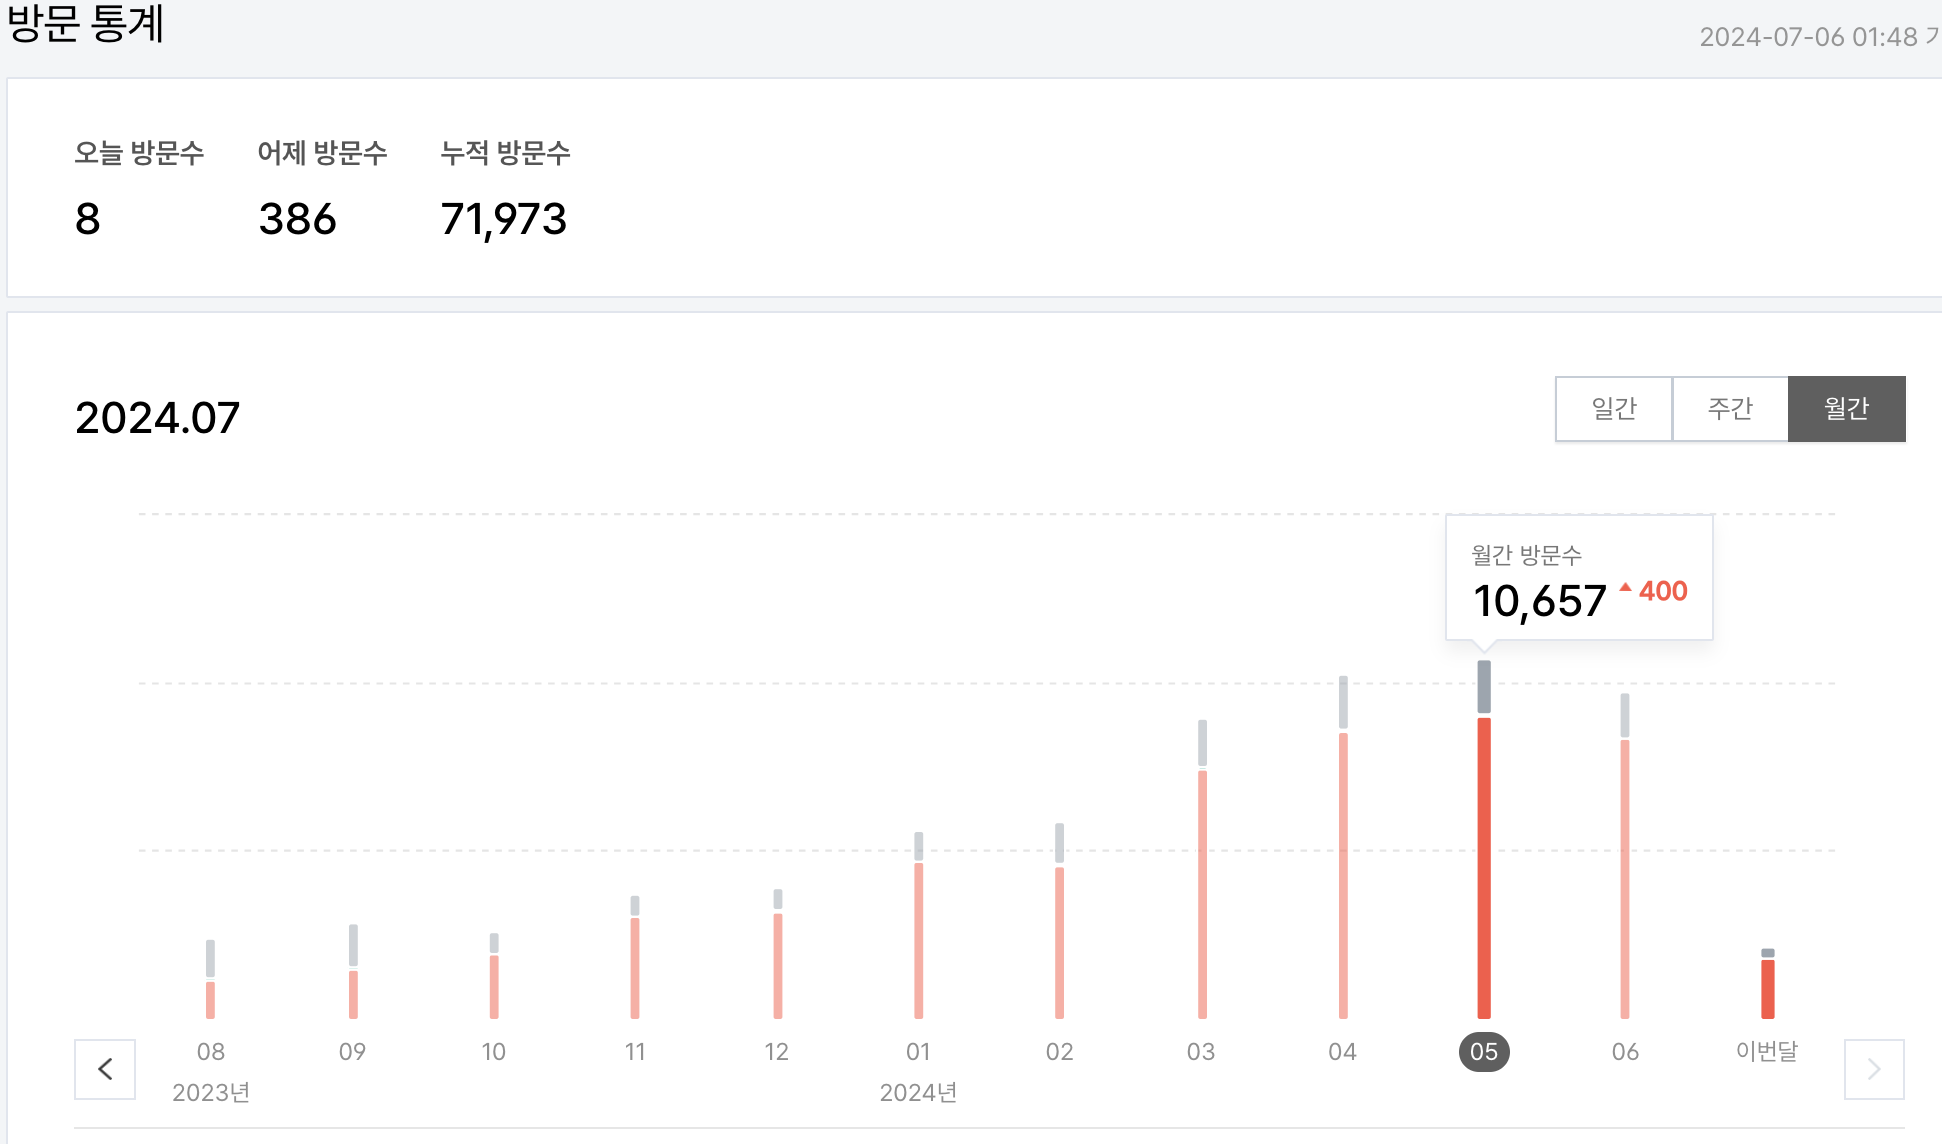Click the 2024.07 period label
The height and width of the screenshot is (1144, 1942).
(x=157, y=417)
